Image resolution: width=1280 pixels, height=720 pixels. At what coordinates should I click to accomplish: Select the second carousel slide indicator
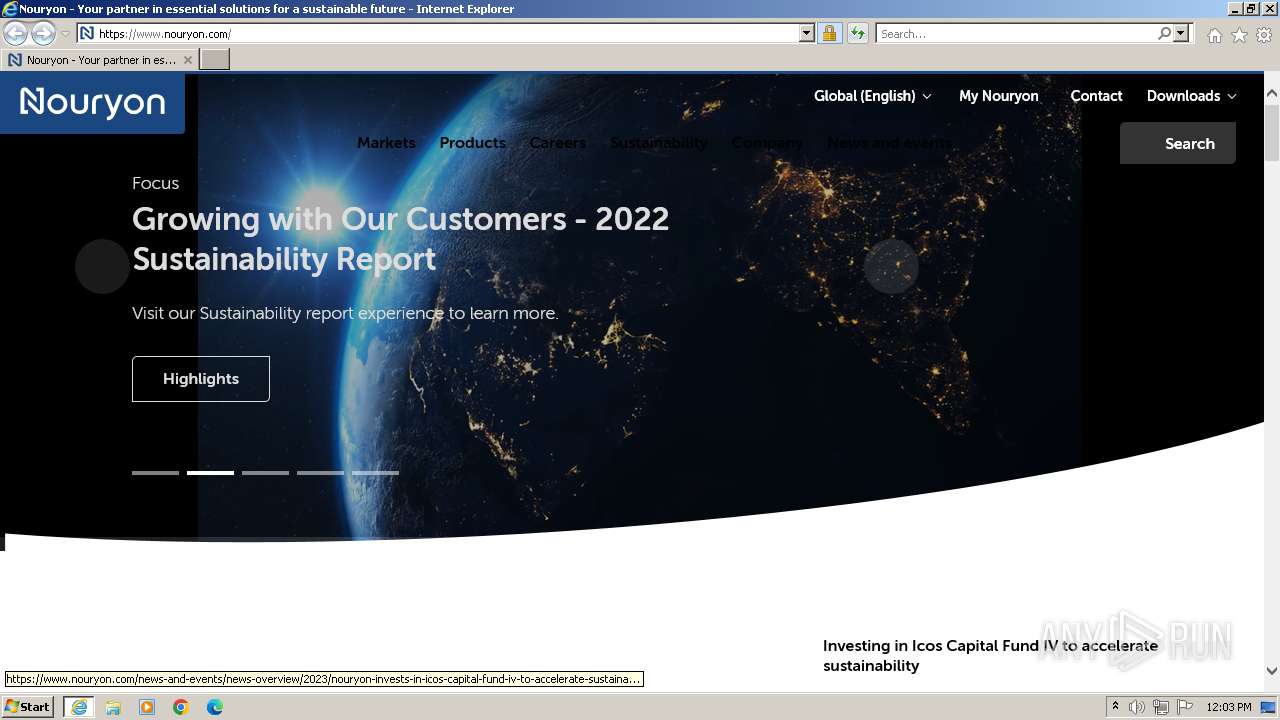coord(210,473)
